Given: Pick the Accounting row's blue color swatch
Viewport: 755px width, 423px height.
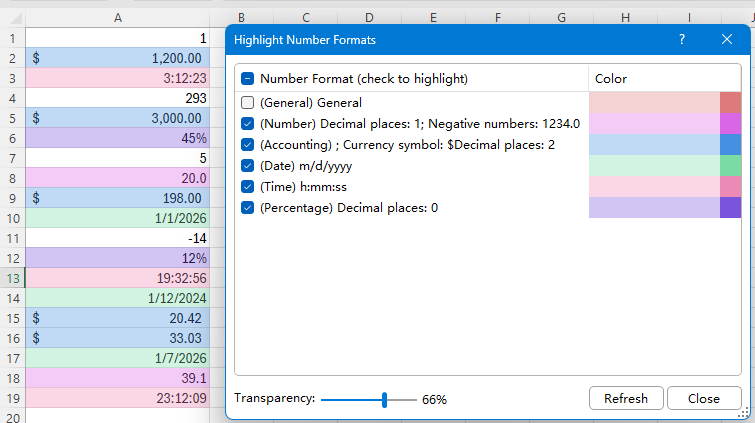Looking at the screenshot, I should pos(730,145).
